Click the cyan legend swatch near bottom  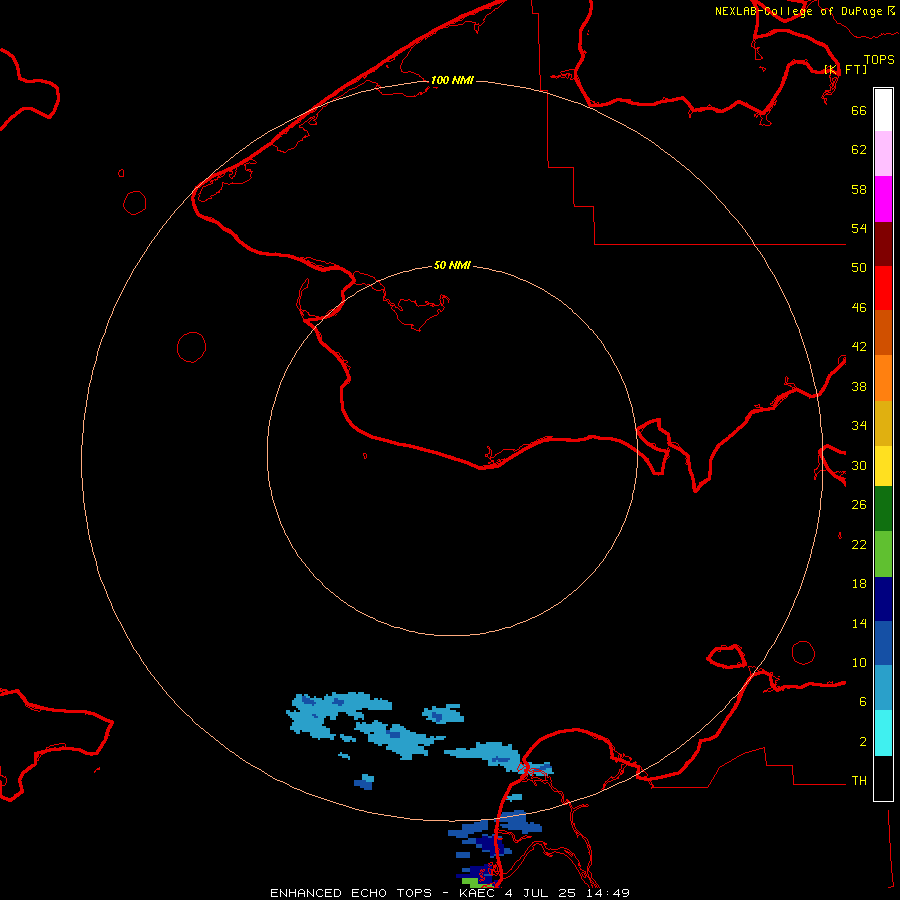(883, 733)
